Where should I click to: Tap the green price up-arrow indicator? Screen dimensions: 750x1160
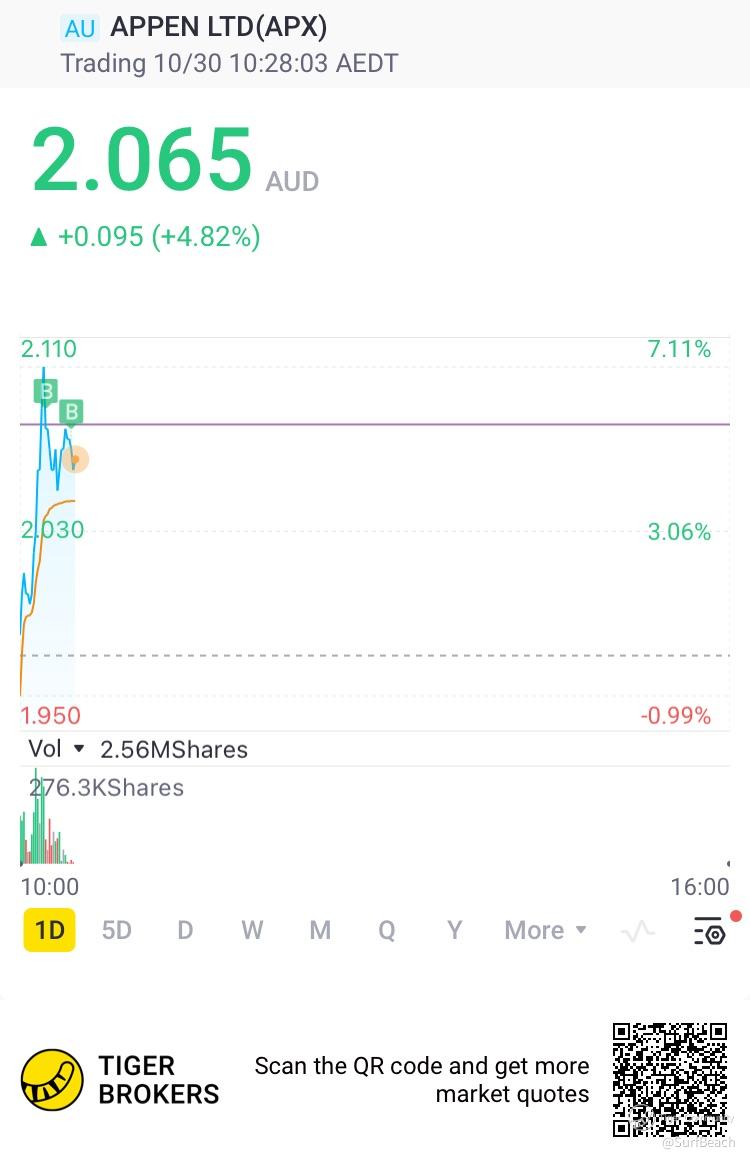click(39, 237)
